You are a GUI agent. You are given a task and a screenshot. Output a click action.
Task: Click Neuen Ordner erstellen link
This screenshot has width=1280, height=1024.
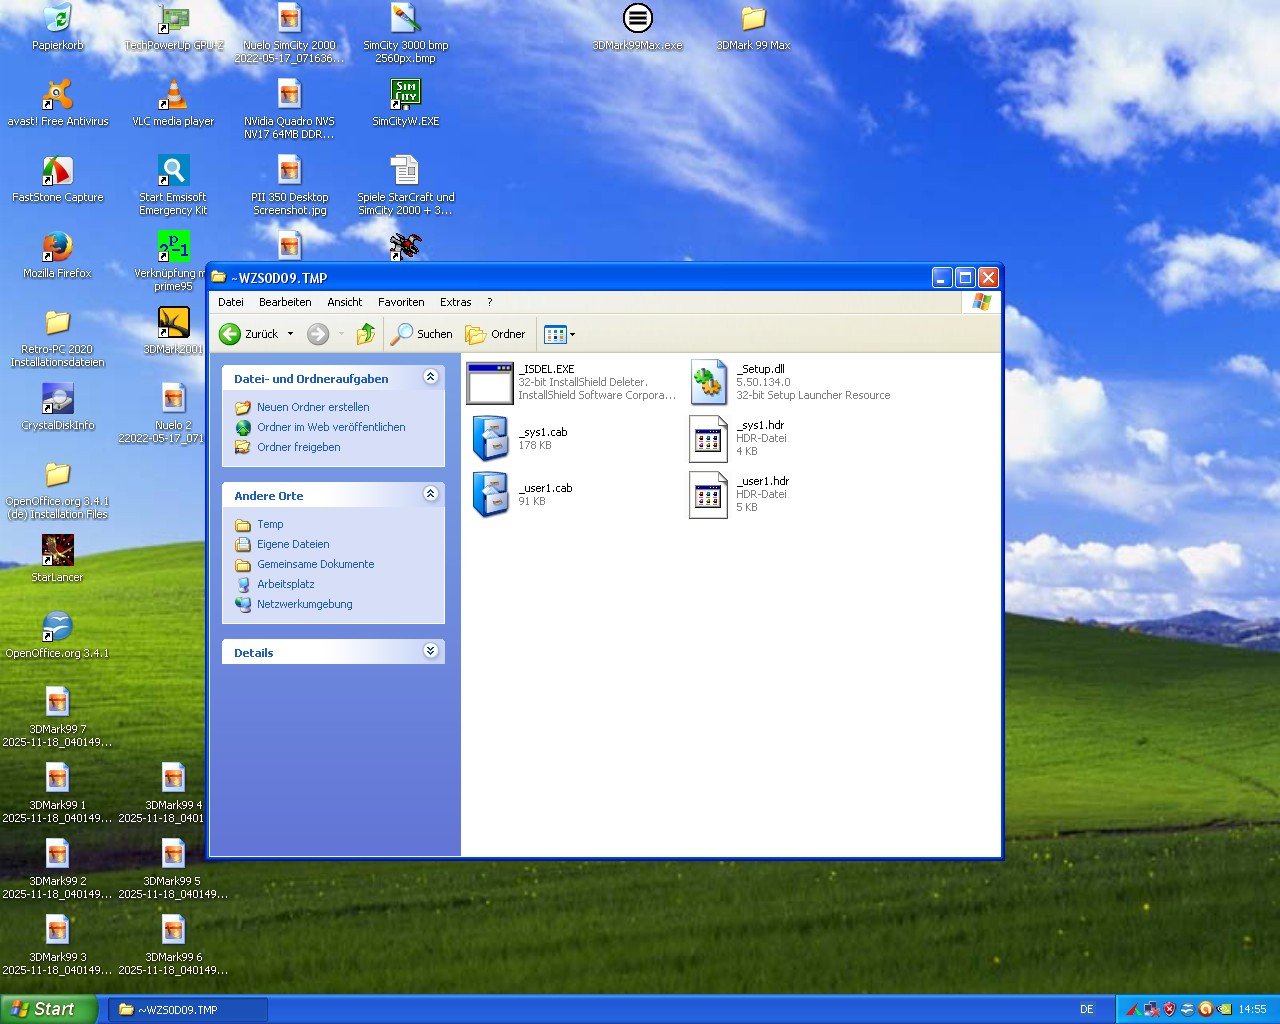313,407
